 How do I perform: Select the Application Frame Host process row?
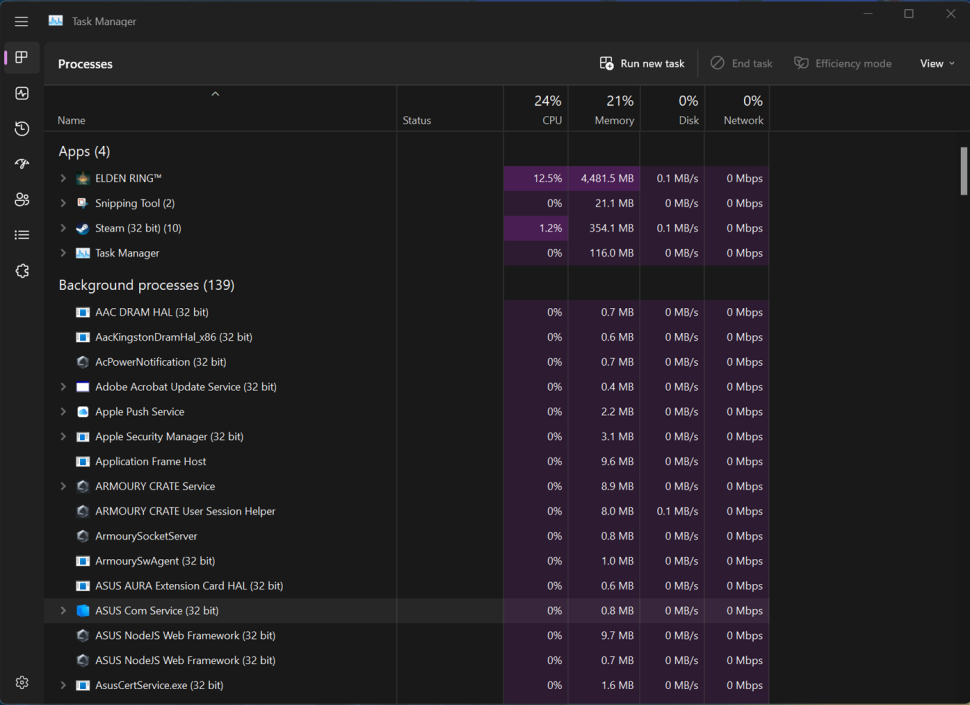point(406,461)
